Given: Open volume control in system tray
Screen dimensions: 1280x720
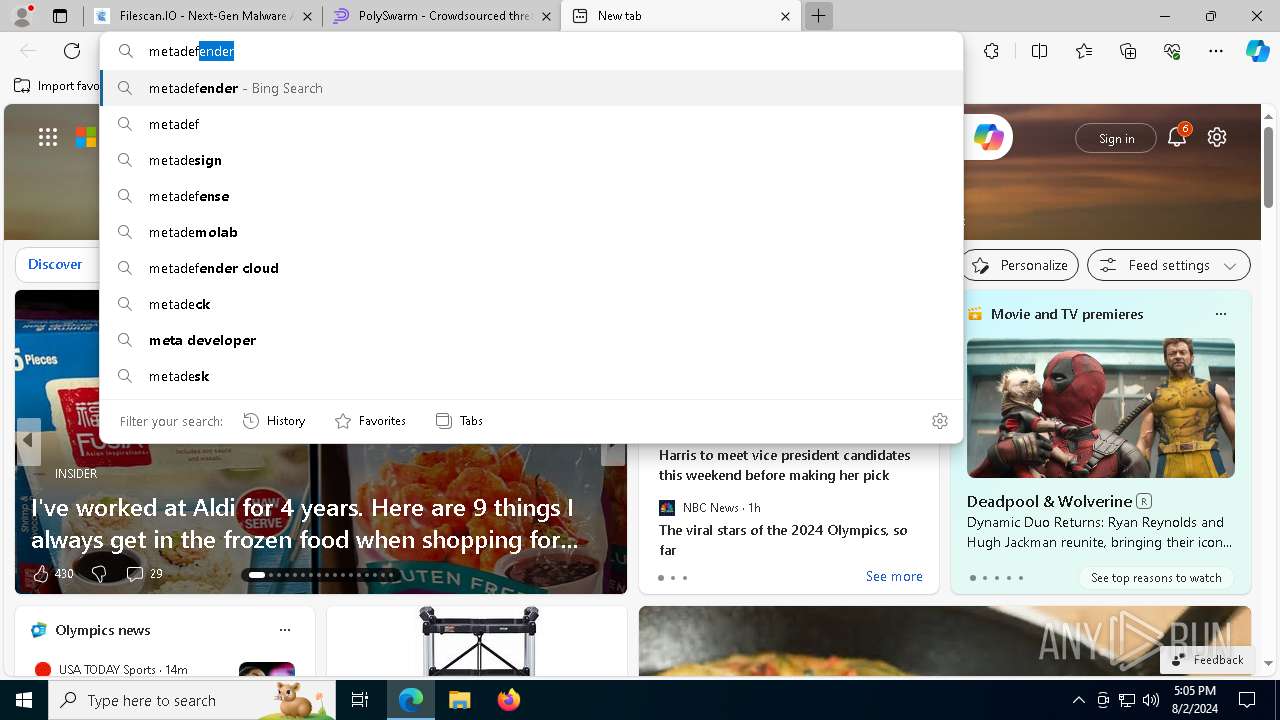Looking at the screenshot, I should (x=1151, y=700).
